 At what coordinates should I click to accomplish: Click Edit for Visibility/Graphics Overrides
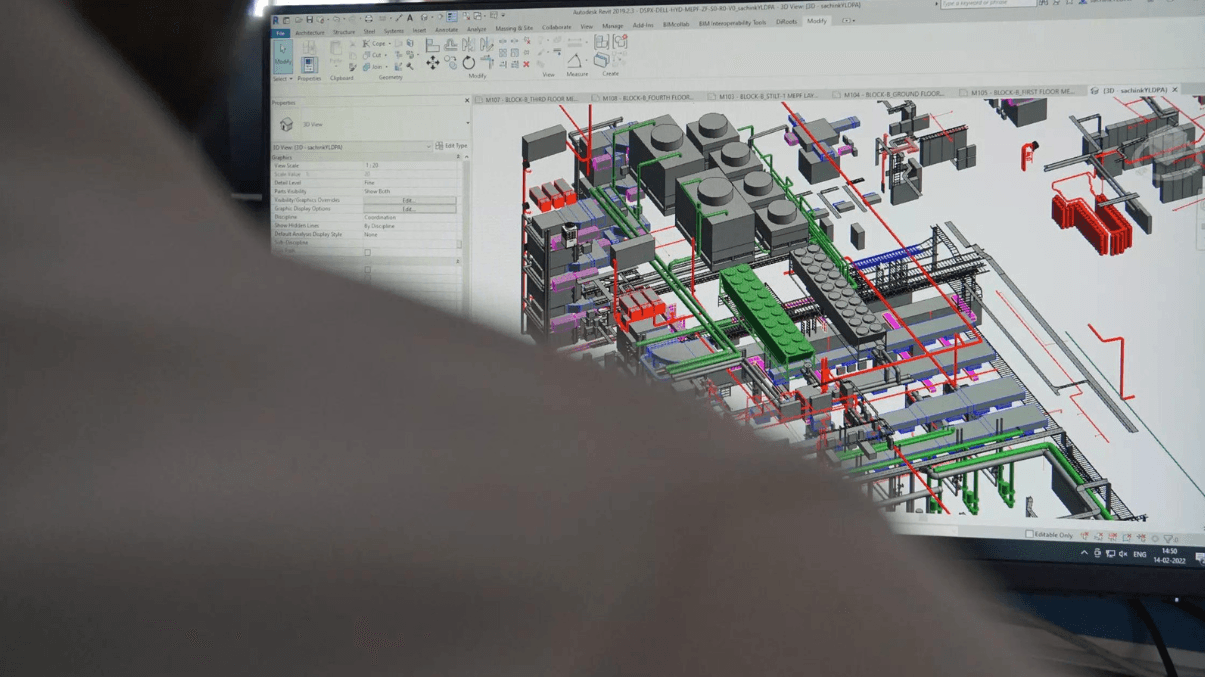click(409, 200)
